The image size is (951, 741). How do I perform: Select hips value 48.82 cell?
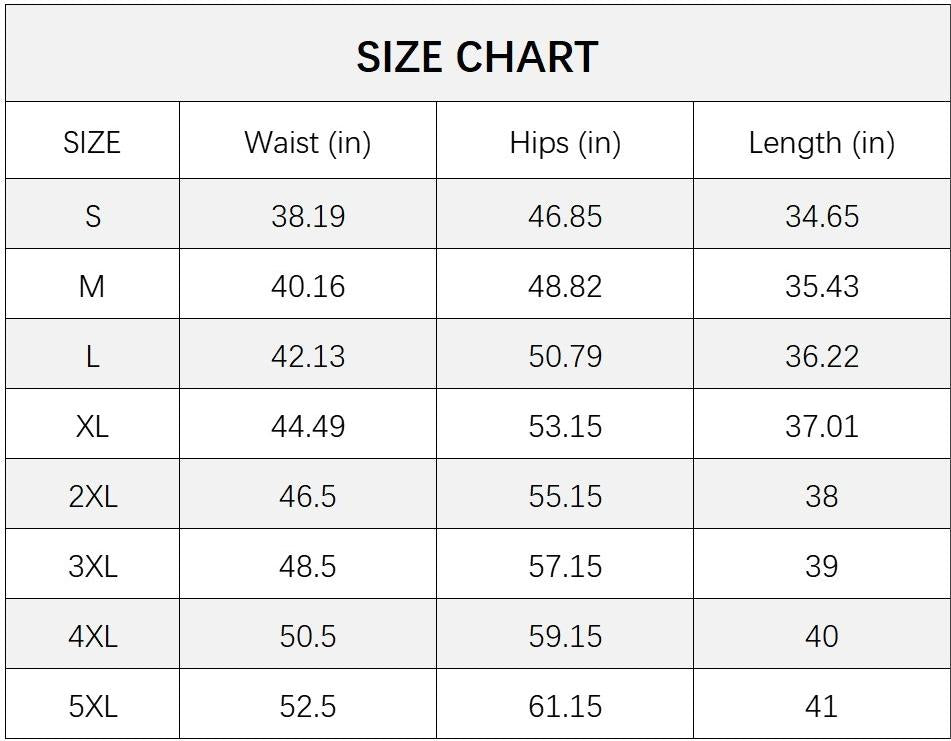[x=565, y=286]
